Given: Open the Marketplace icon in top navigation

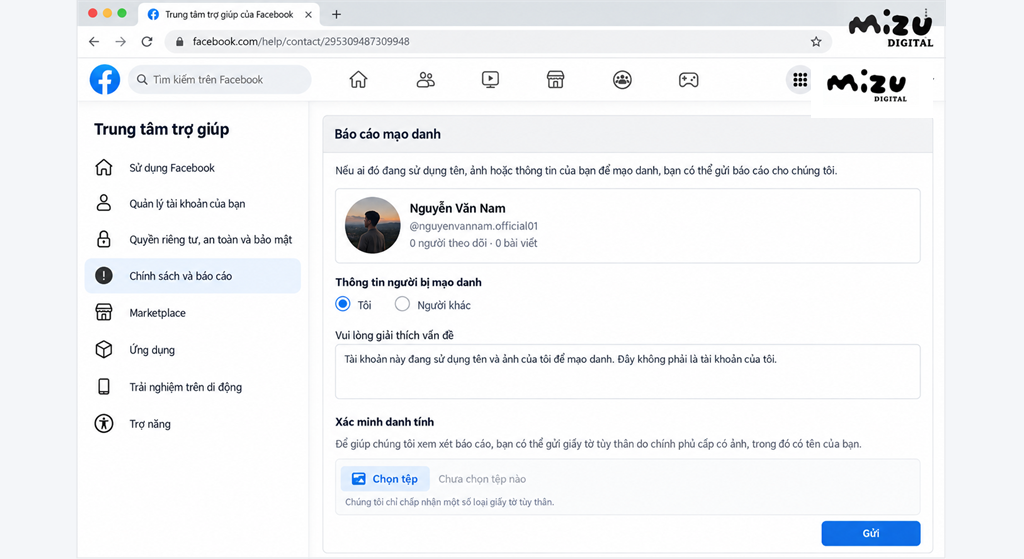Looking at the screenshot, I should (x=555, y=80).
